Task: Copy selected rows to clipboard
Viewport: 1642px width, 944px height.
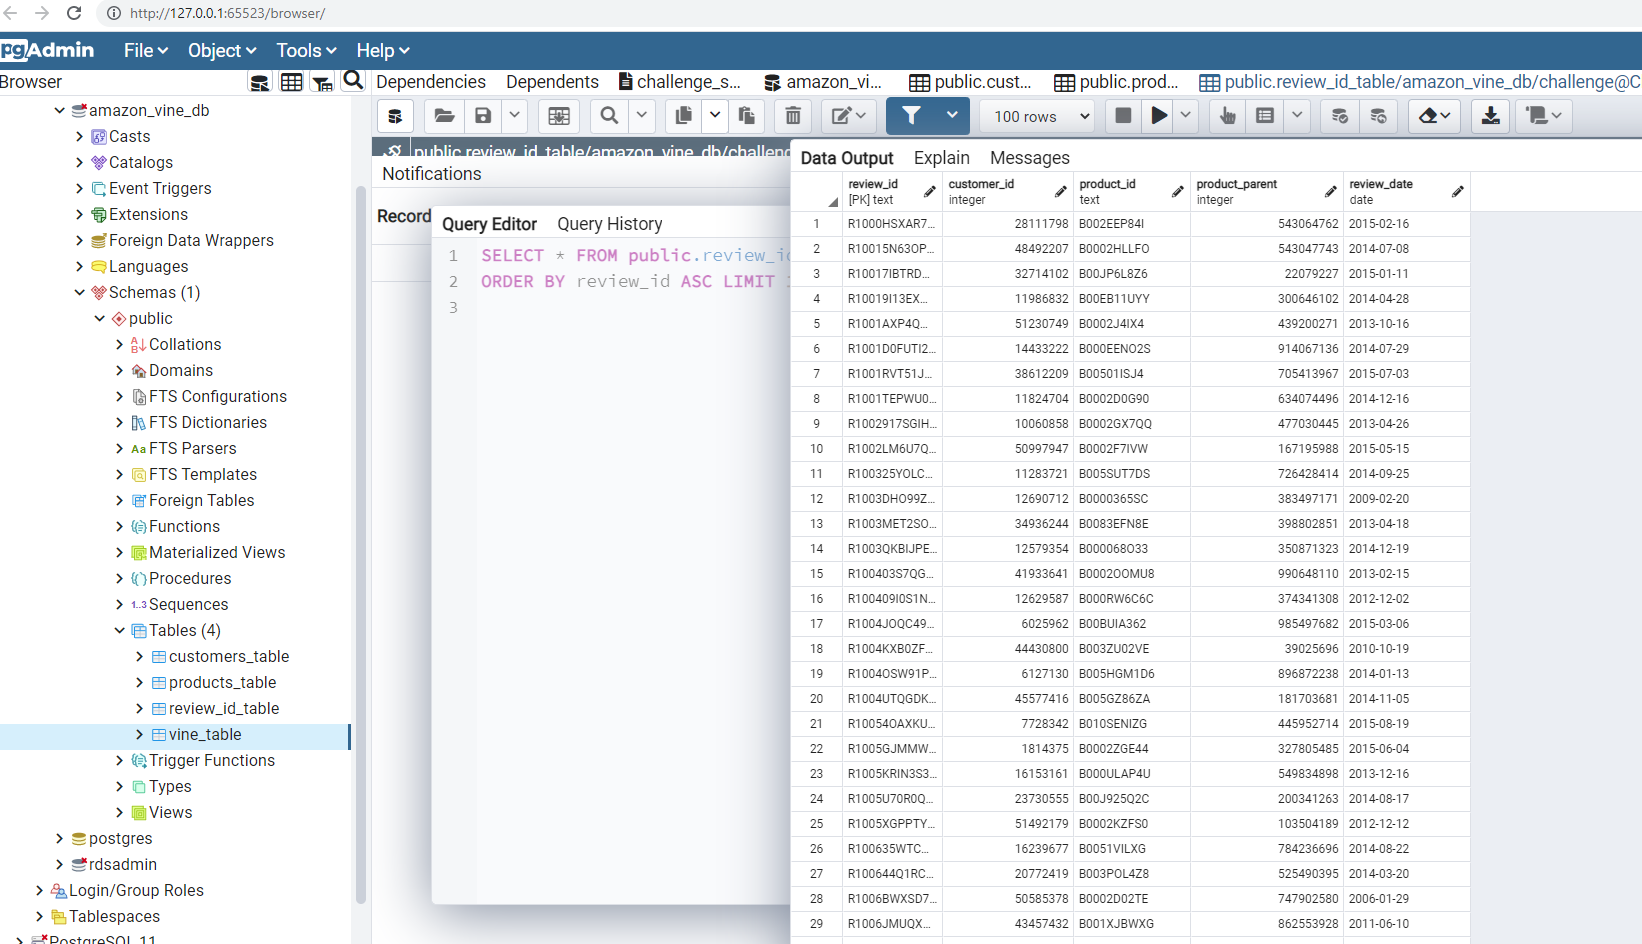Action: click(684, 116)
